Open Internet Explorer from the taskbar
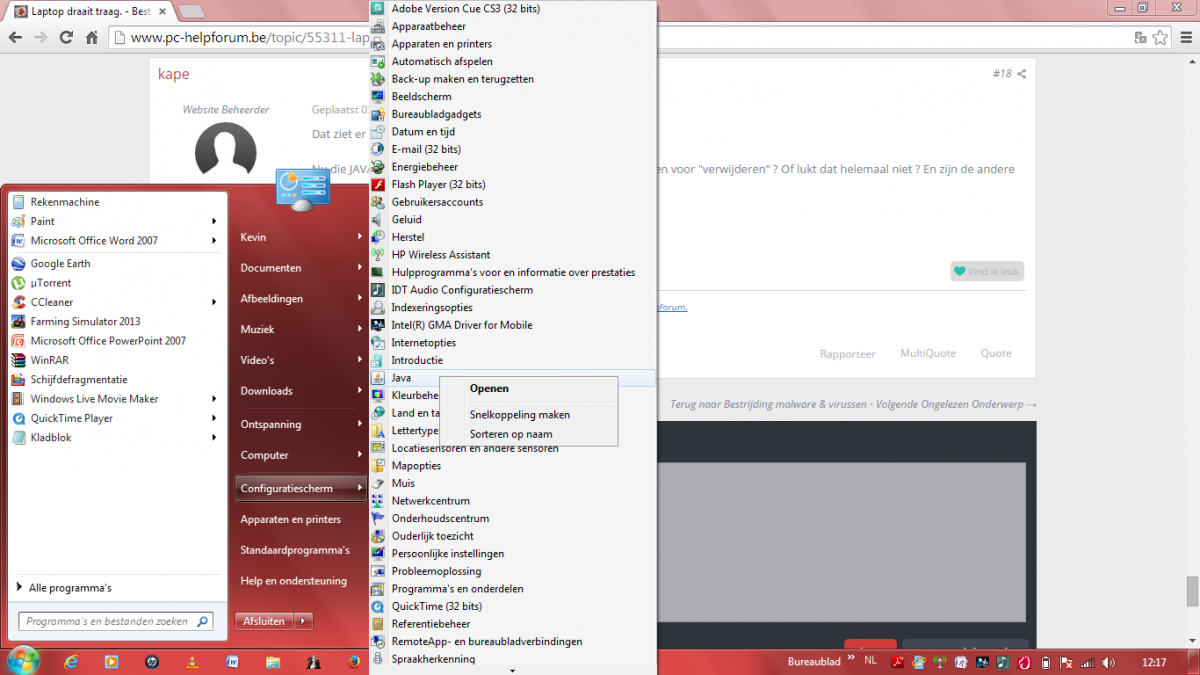This screenshot has height=675, width=1200. 72,661
